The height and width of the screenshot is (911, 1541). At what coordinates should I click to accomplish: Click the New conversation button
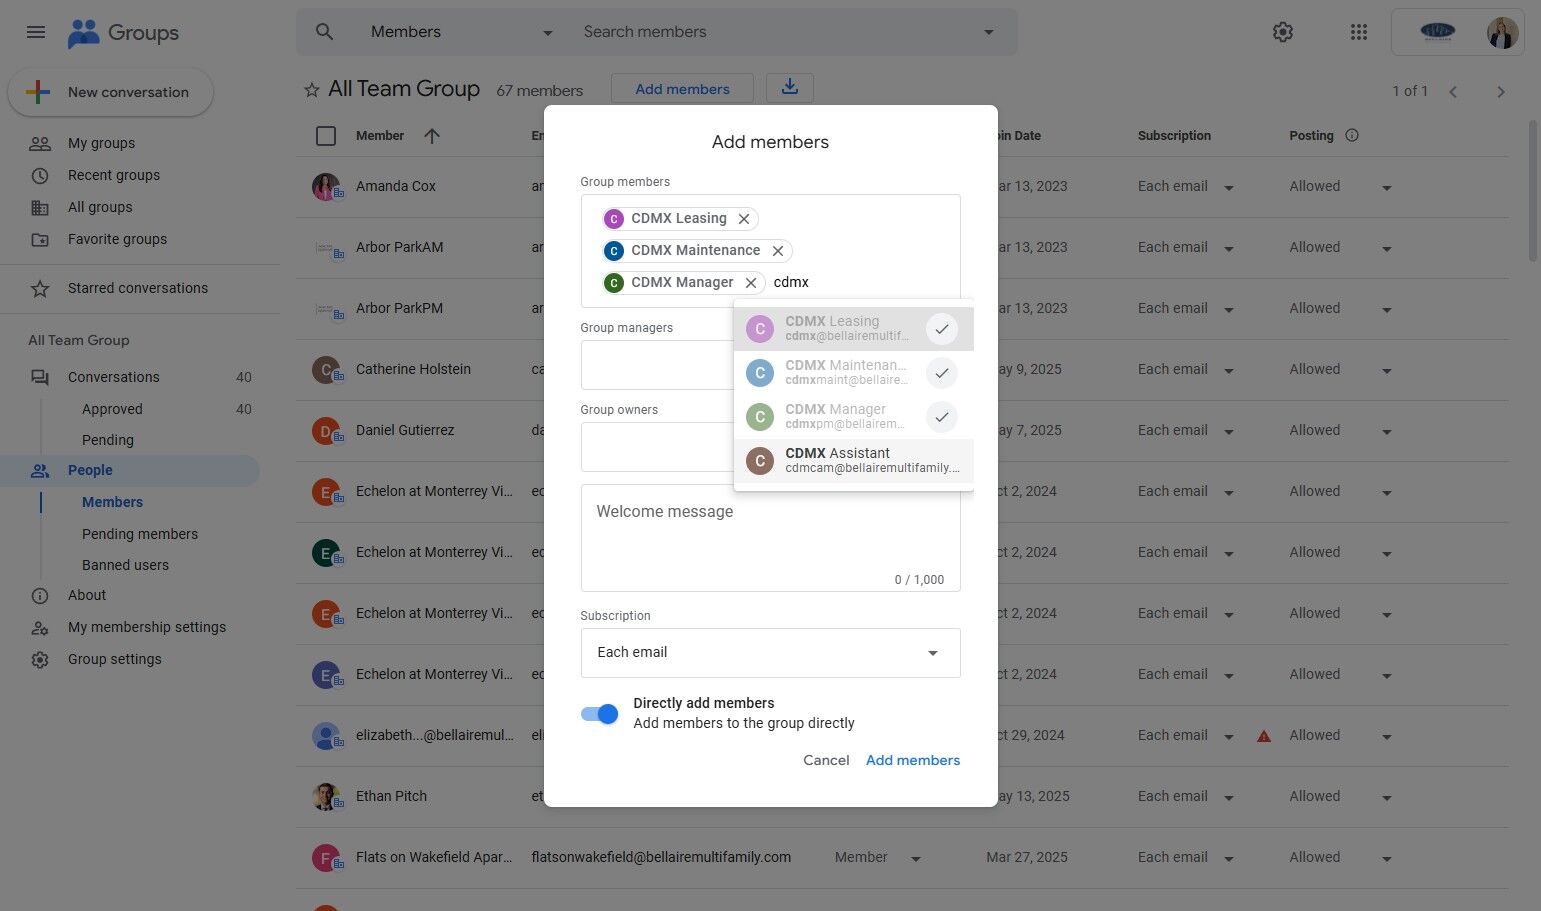pos(110,92)
